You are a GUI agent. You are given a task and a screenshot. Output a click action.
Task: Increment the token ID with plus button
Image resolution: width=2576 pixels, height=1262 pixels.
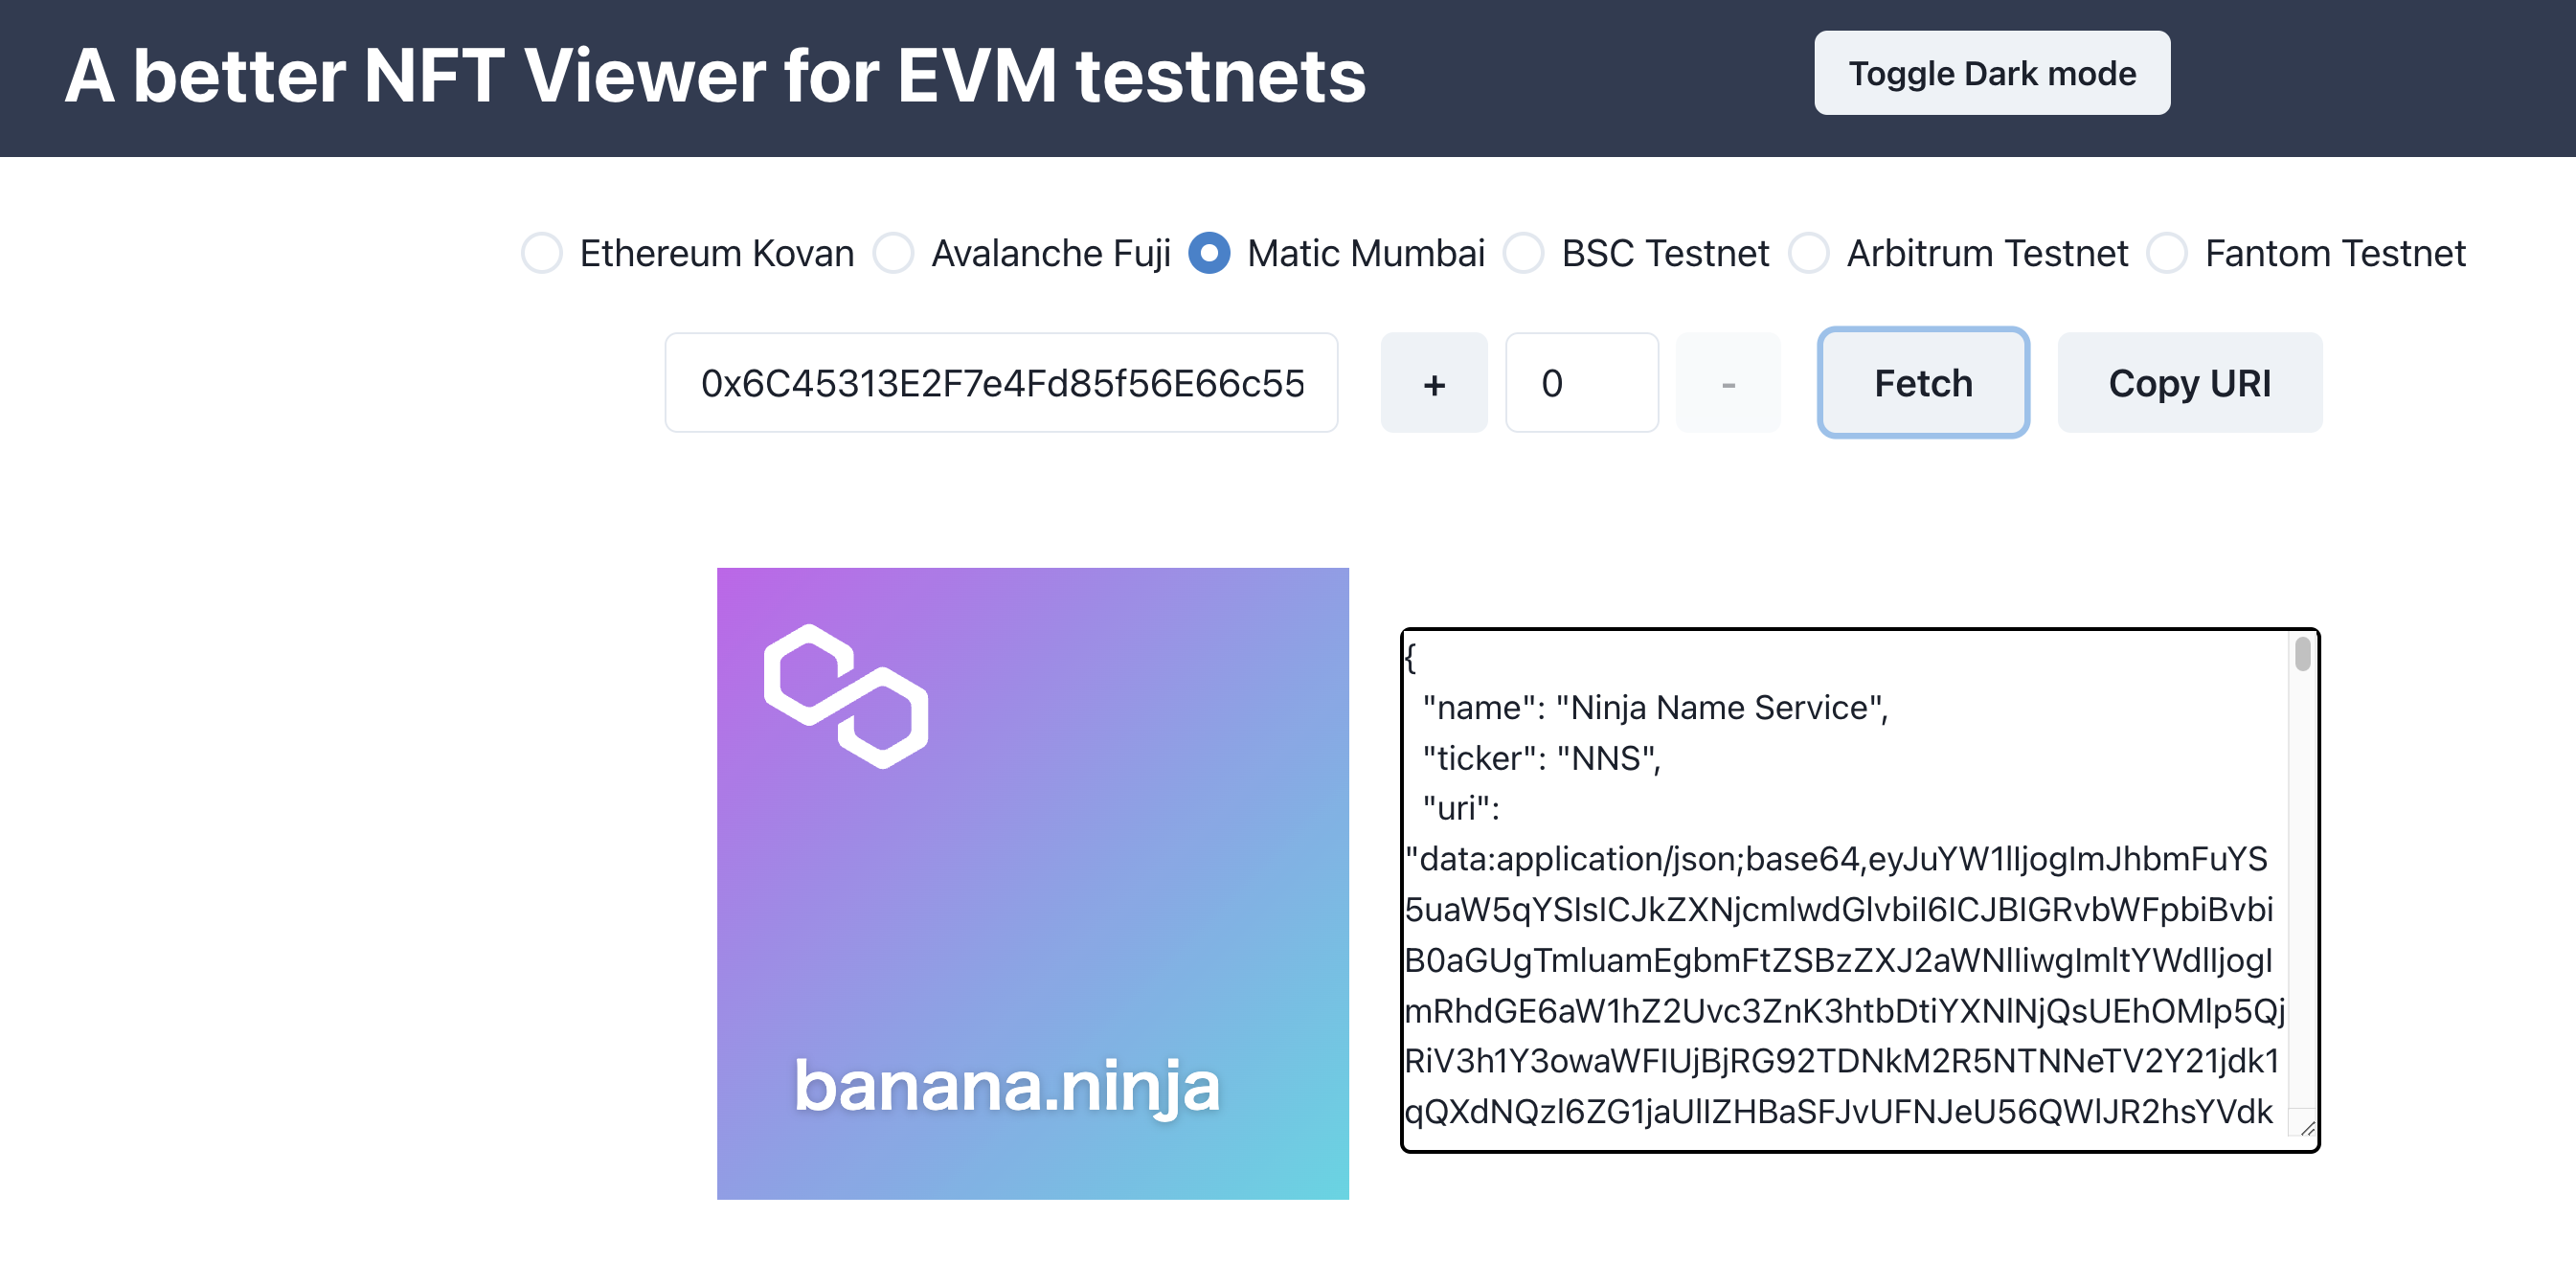point(1434,383)
